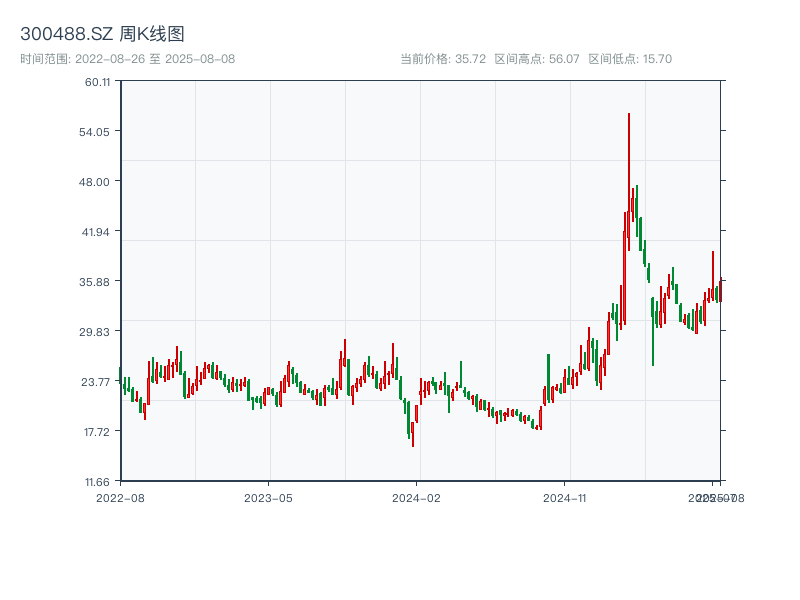Screen dimensions: 800x600
Task: Select the 48.00 price axis label
Action: [x=97, y=182]
